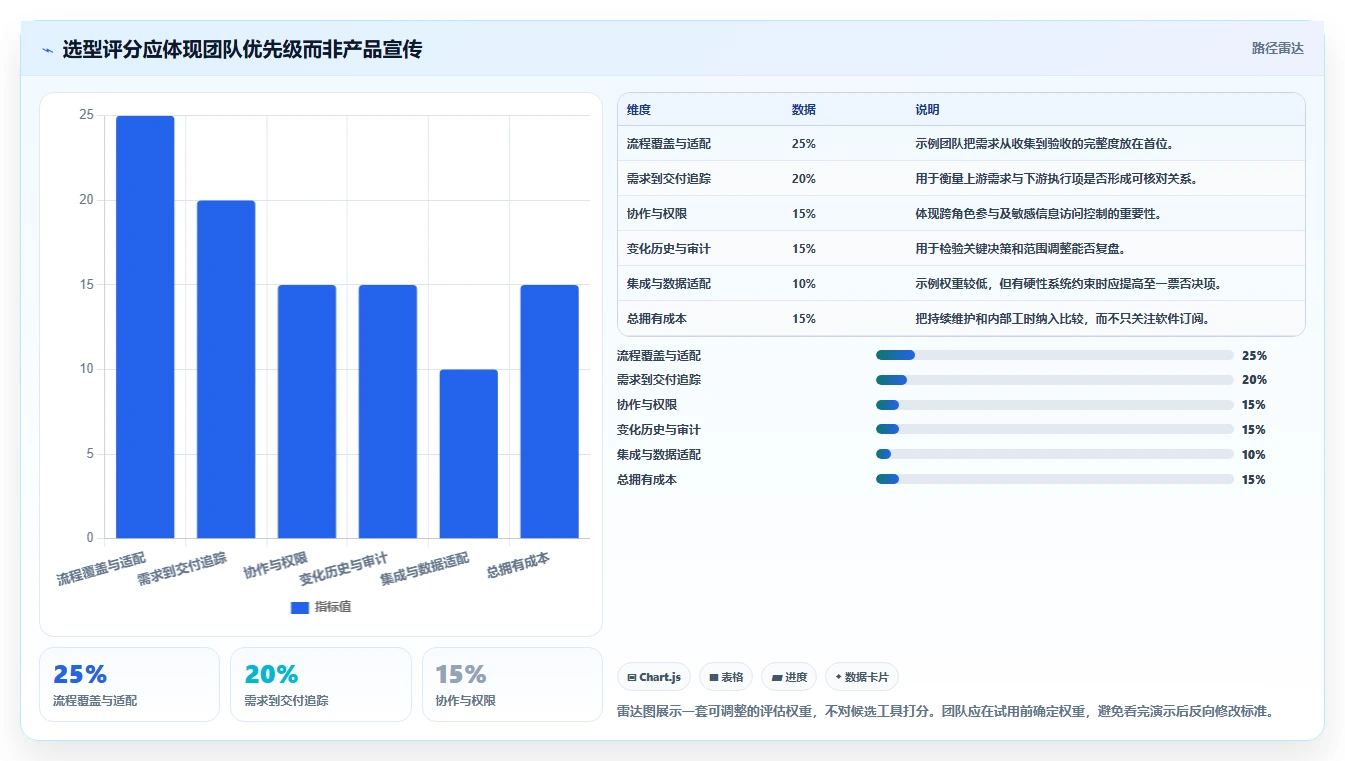Click the 路径雷达 label in header
The image size is (1345, 761).
pos(1277,48)
